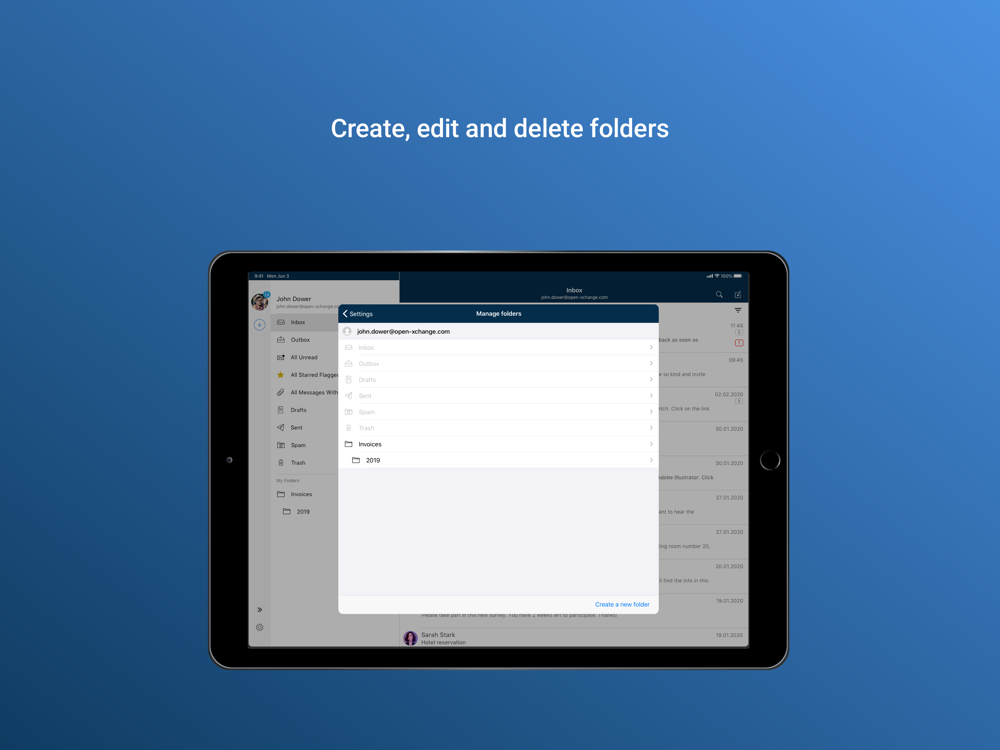Viewport: 1000px width, 750px height.
Task: Select All Unread in sidebar
Action: point(305,357)
